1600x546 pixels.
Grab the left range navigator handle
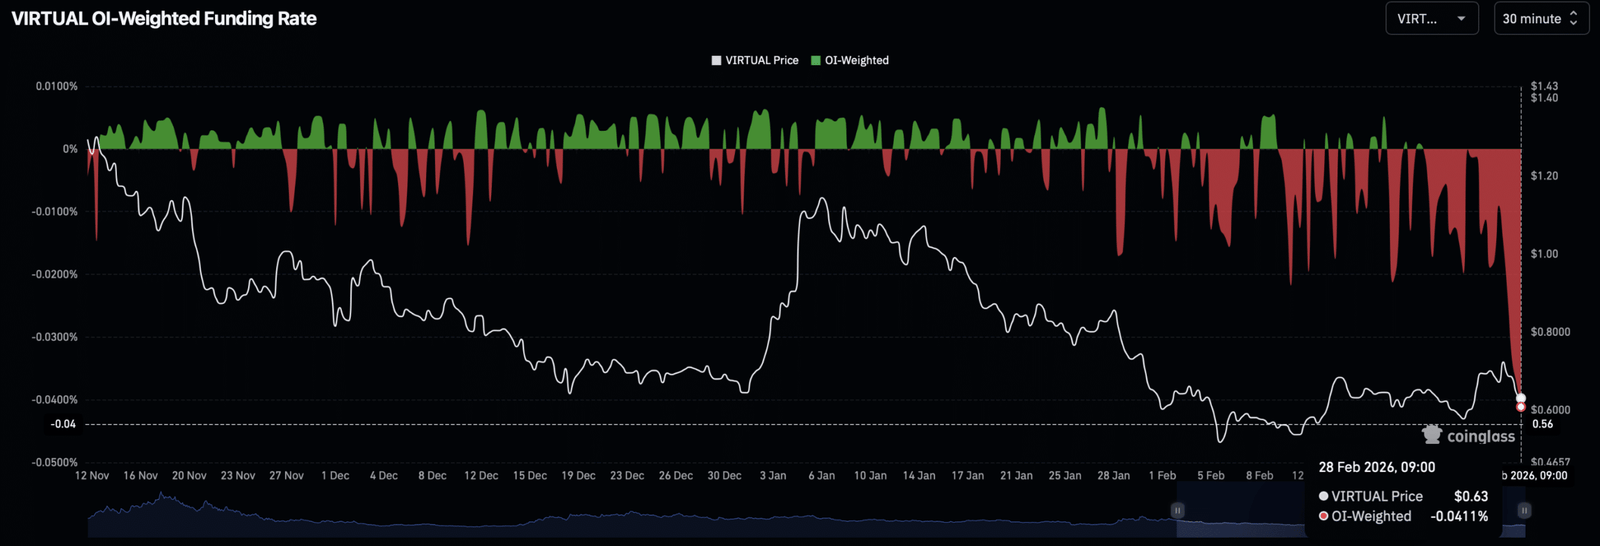(1177, 510)
